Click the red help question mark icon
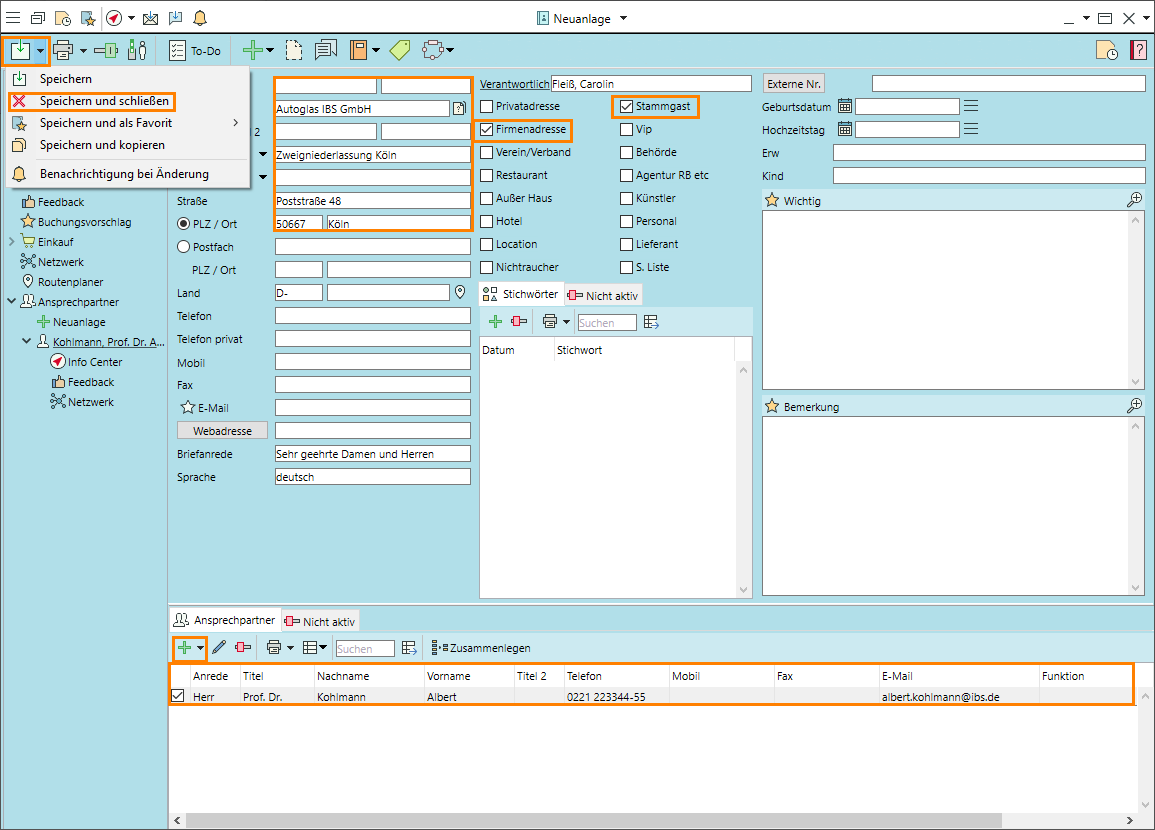The height and width of the screenshot is (830, 1155). click(1138, 50)
